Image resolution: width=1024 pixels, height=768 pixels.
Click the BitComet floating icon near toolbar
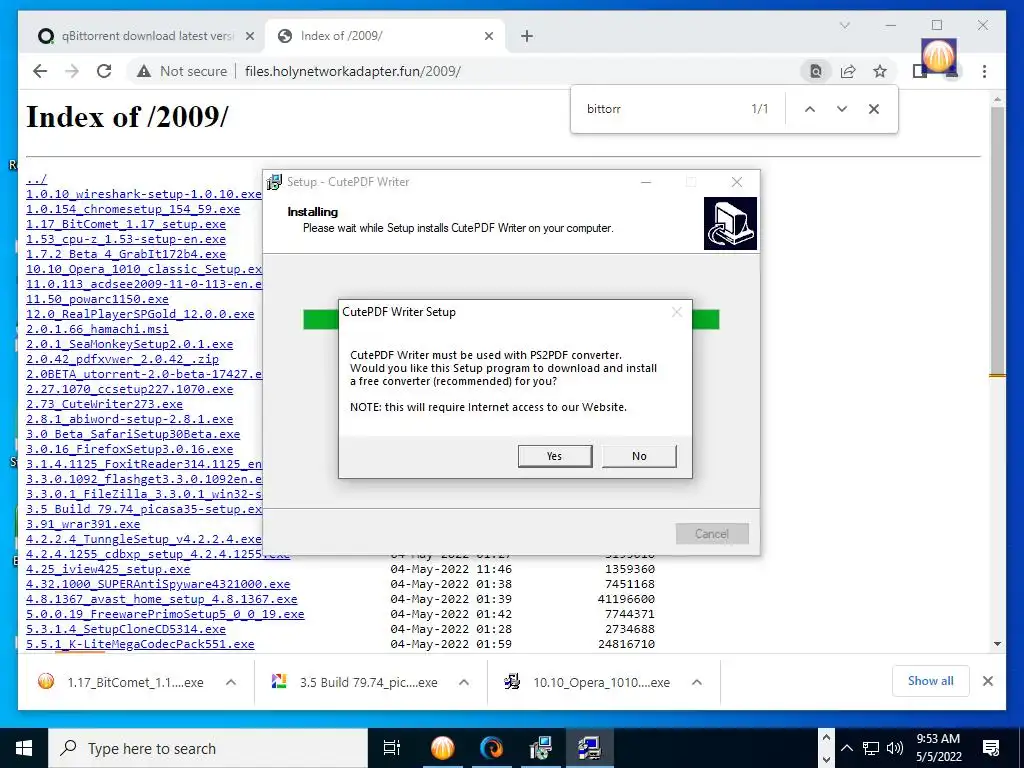click(938, 57)
